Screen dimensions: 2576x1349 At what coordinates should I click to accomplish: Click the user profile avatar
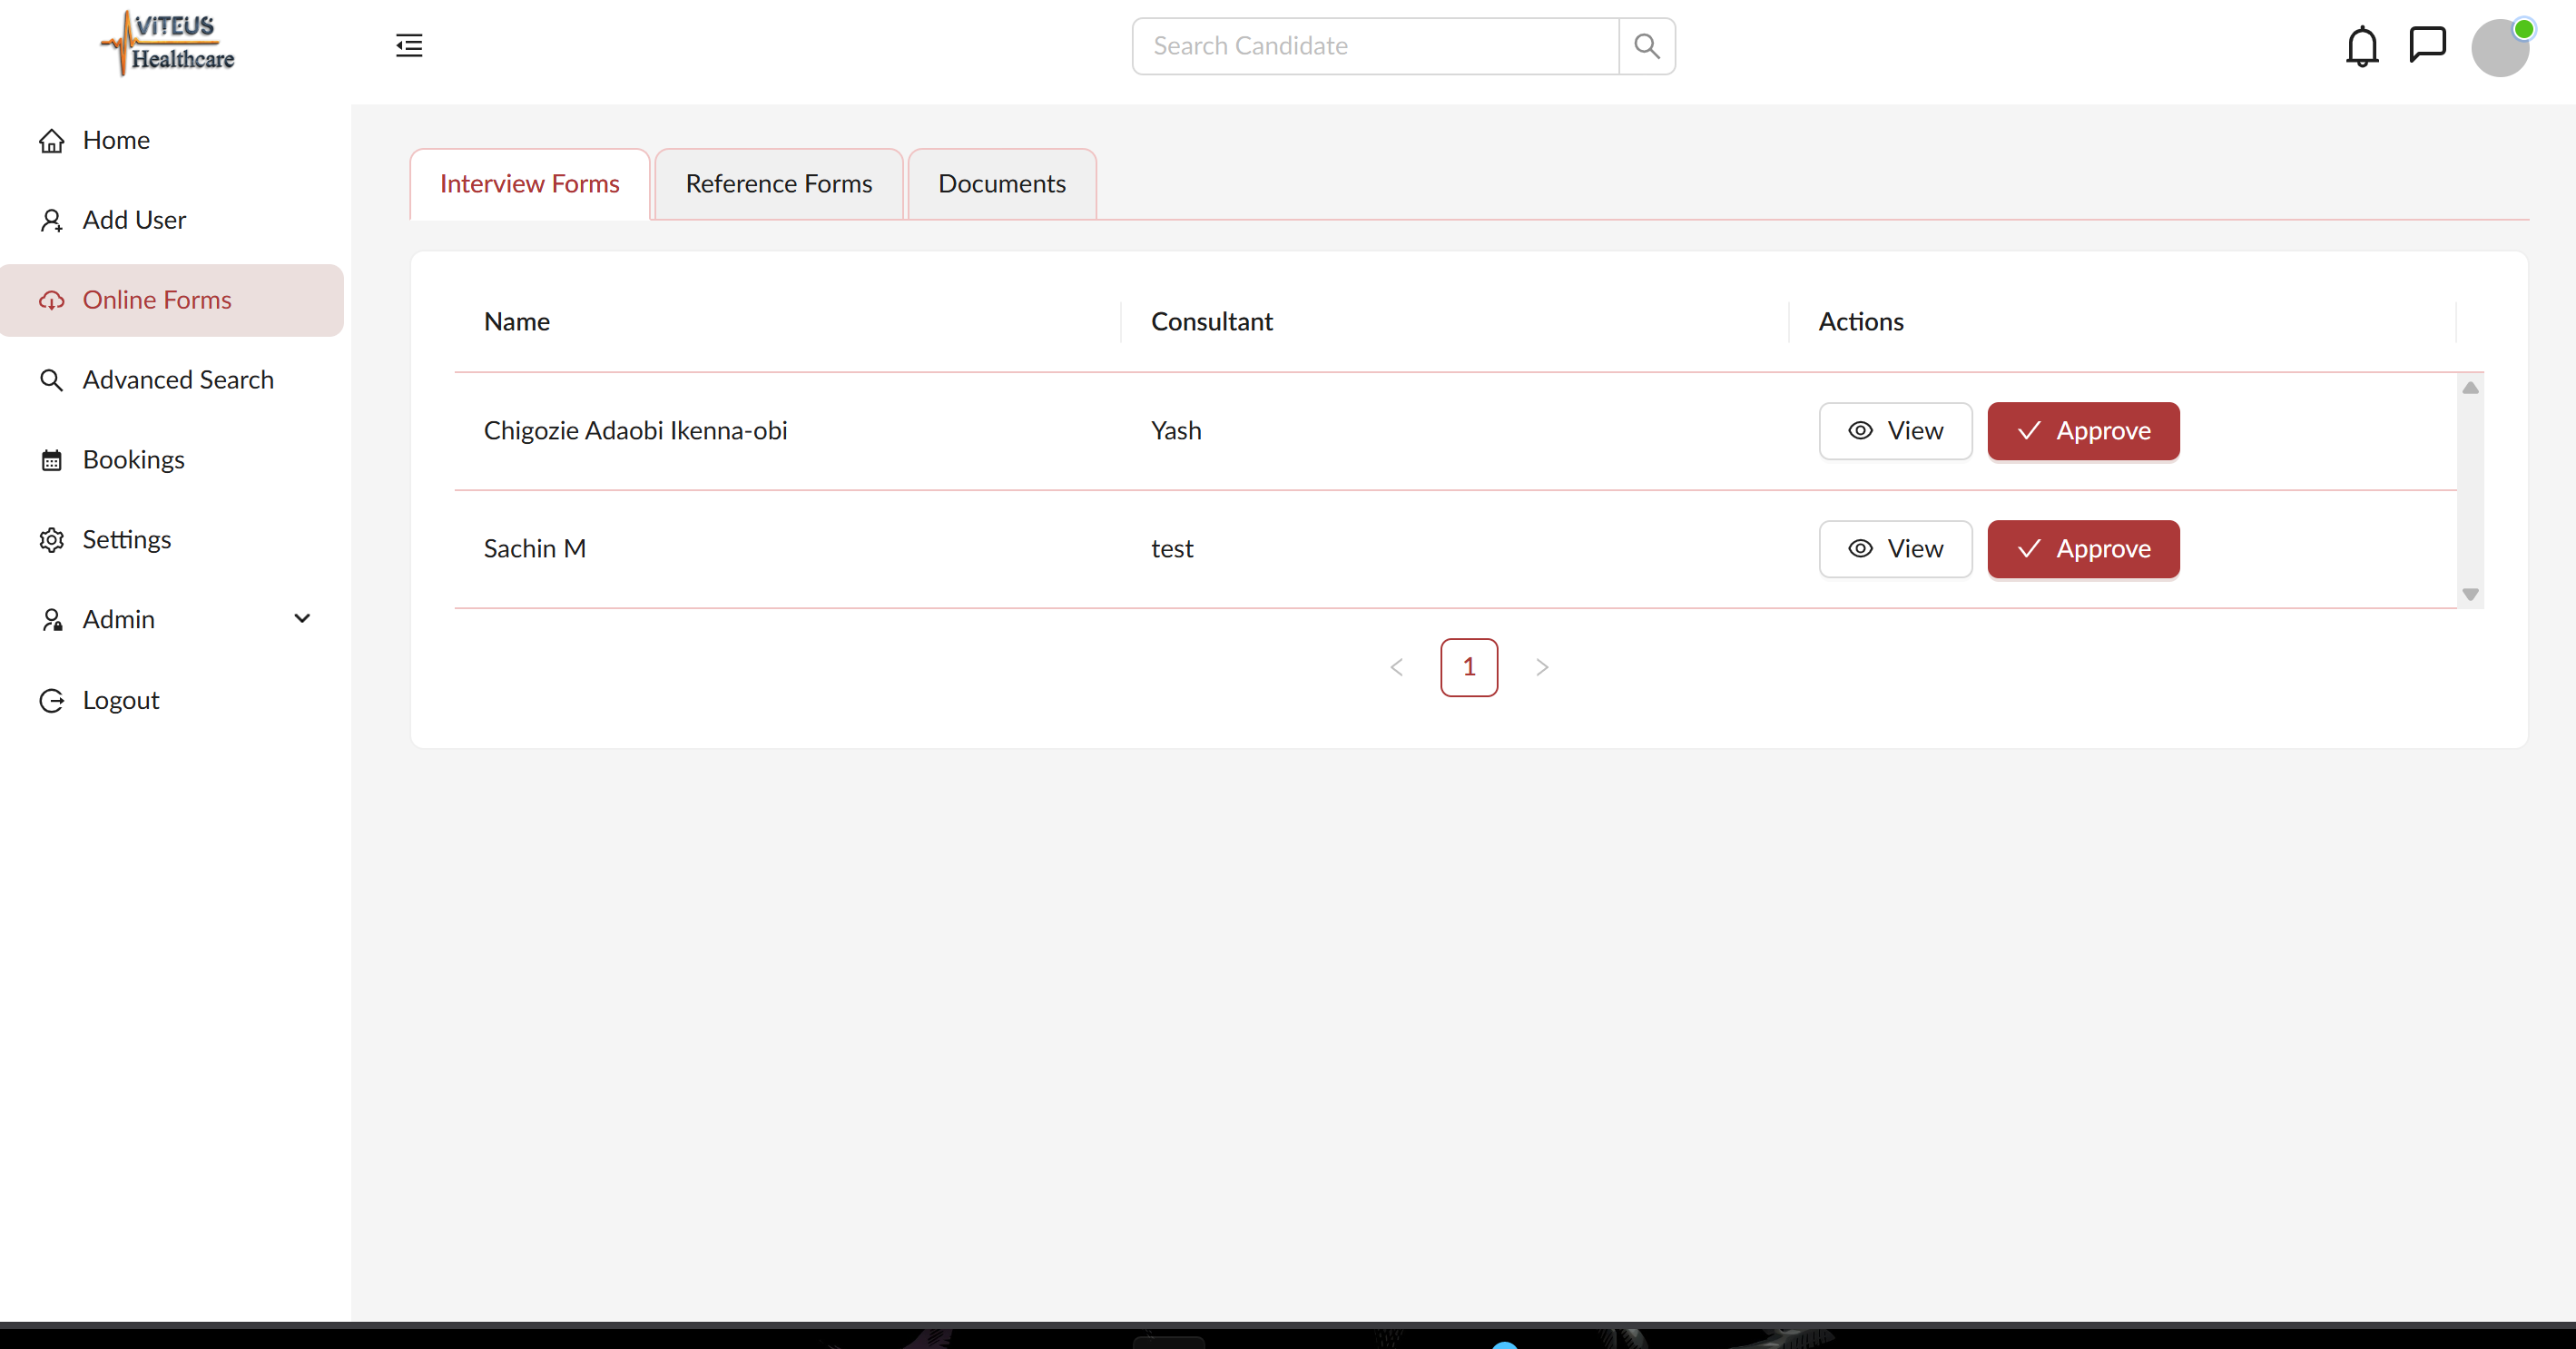tap(2500, 48)
